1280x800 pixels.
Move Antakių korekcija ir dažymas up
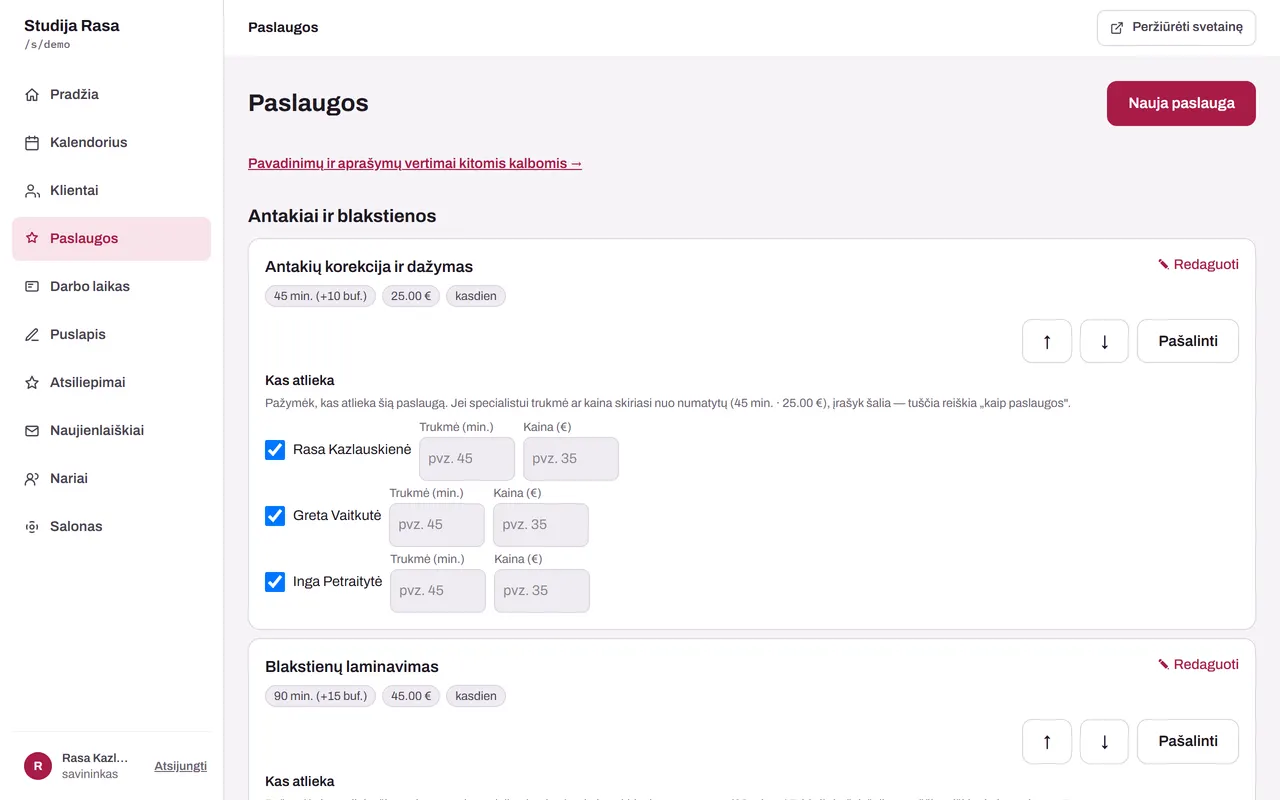[x=1047, y=341]
